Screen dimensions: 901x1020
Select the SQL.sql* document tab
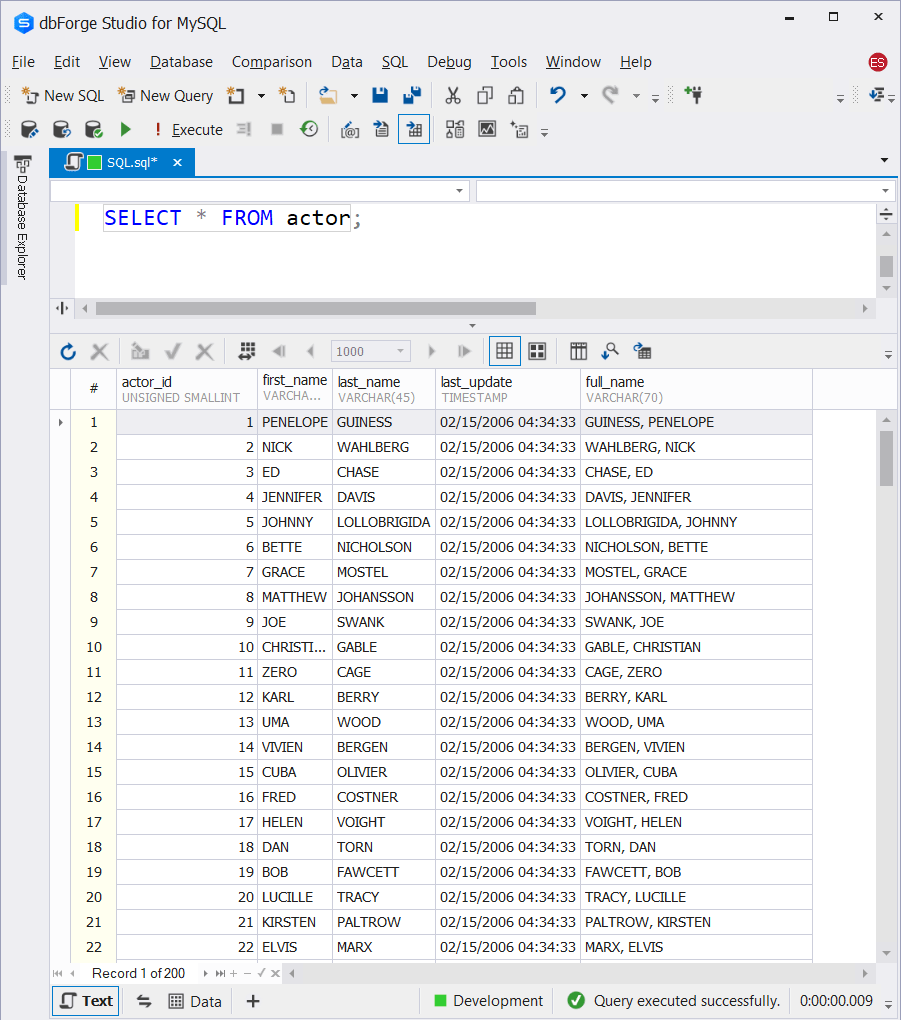pyautogui.click(x=122, y=163)
